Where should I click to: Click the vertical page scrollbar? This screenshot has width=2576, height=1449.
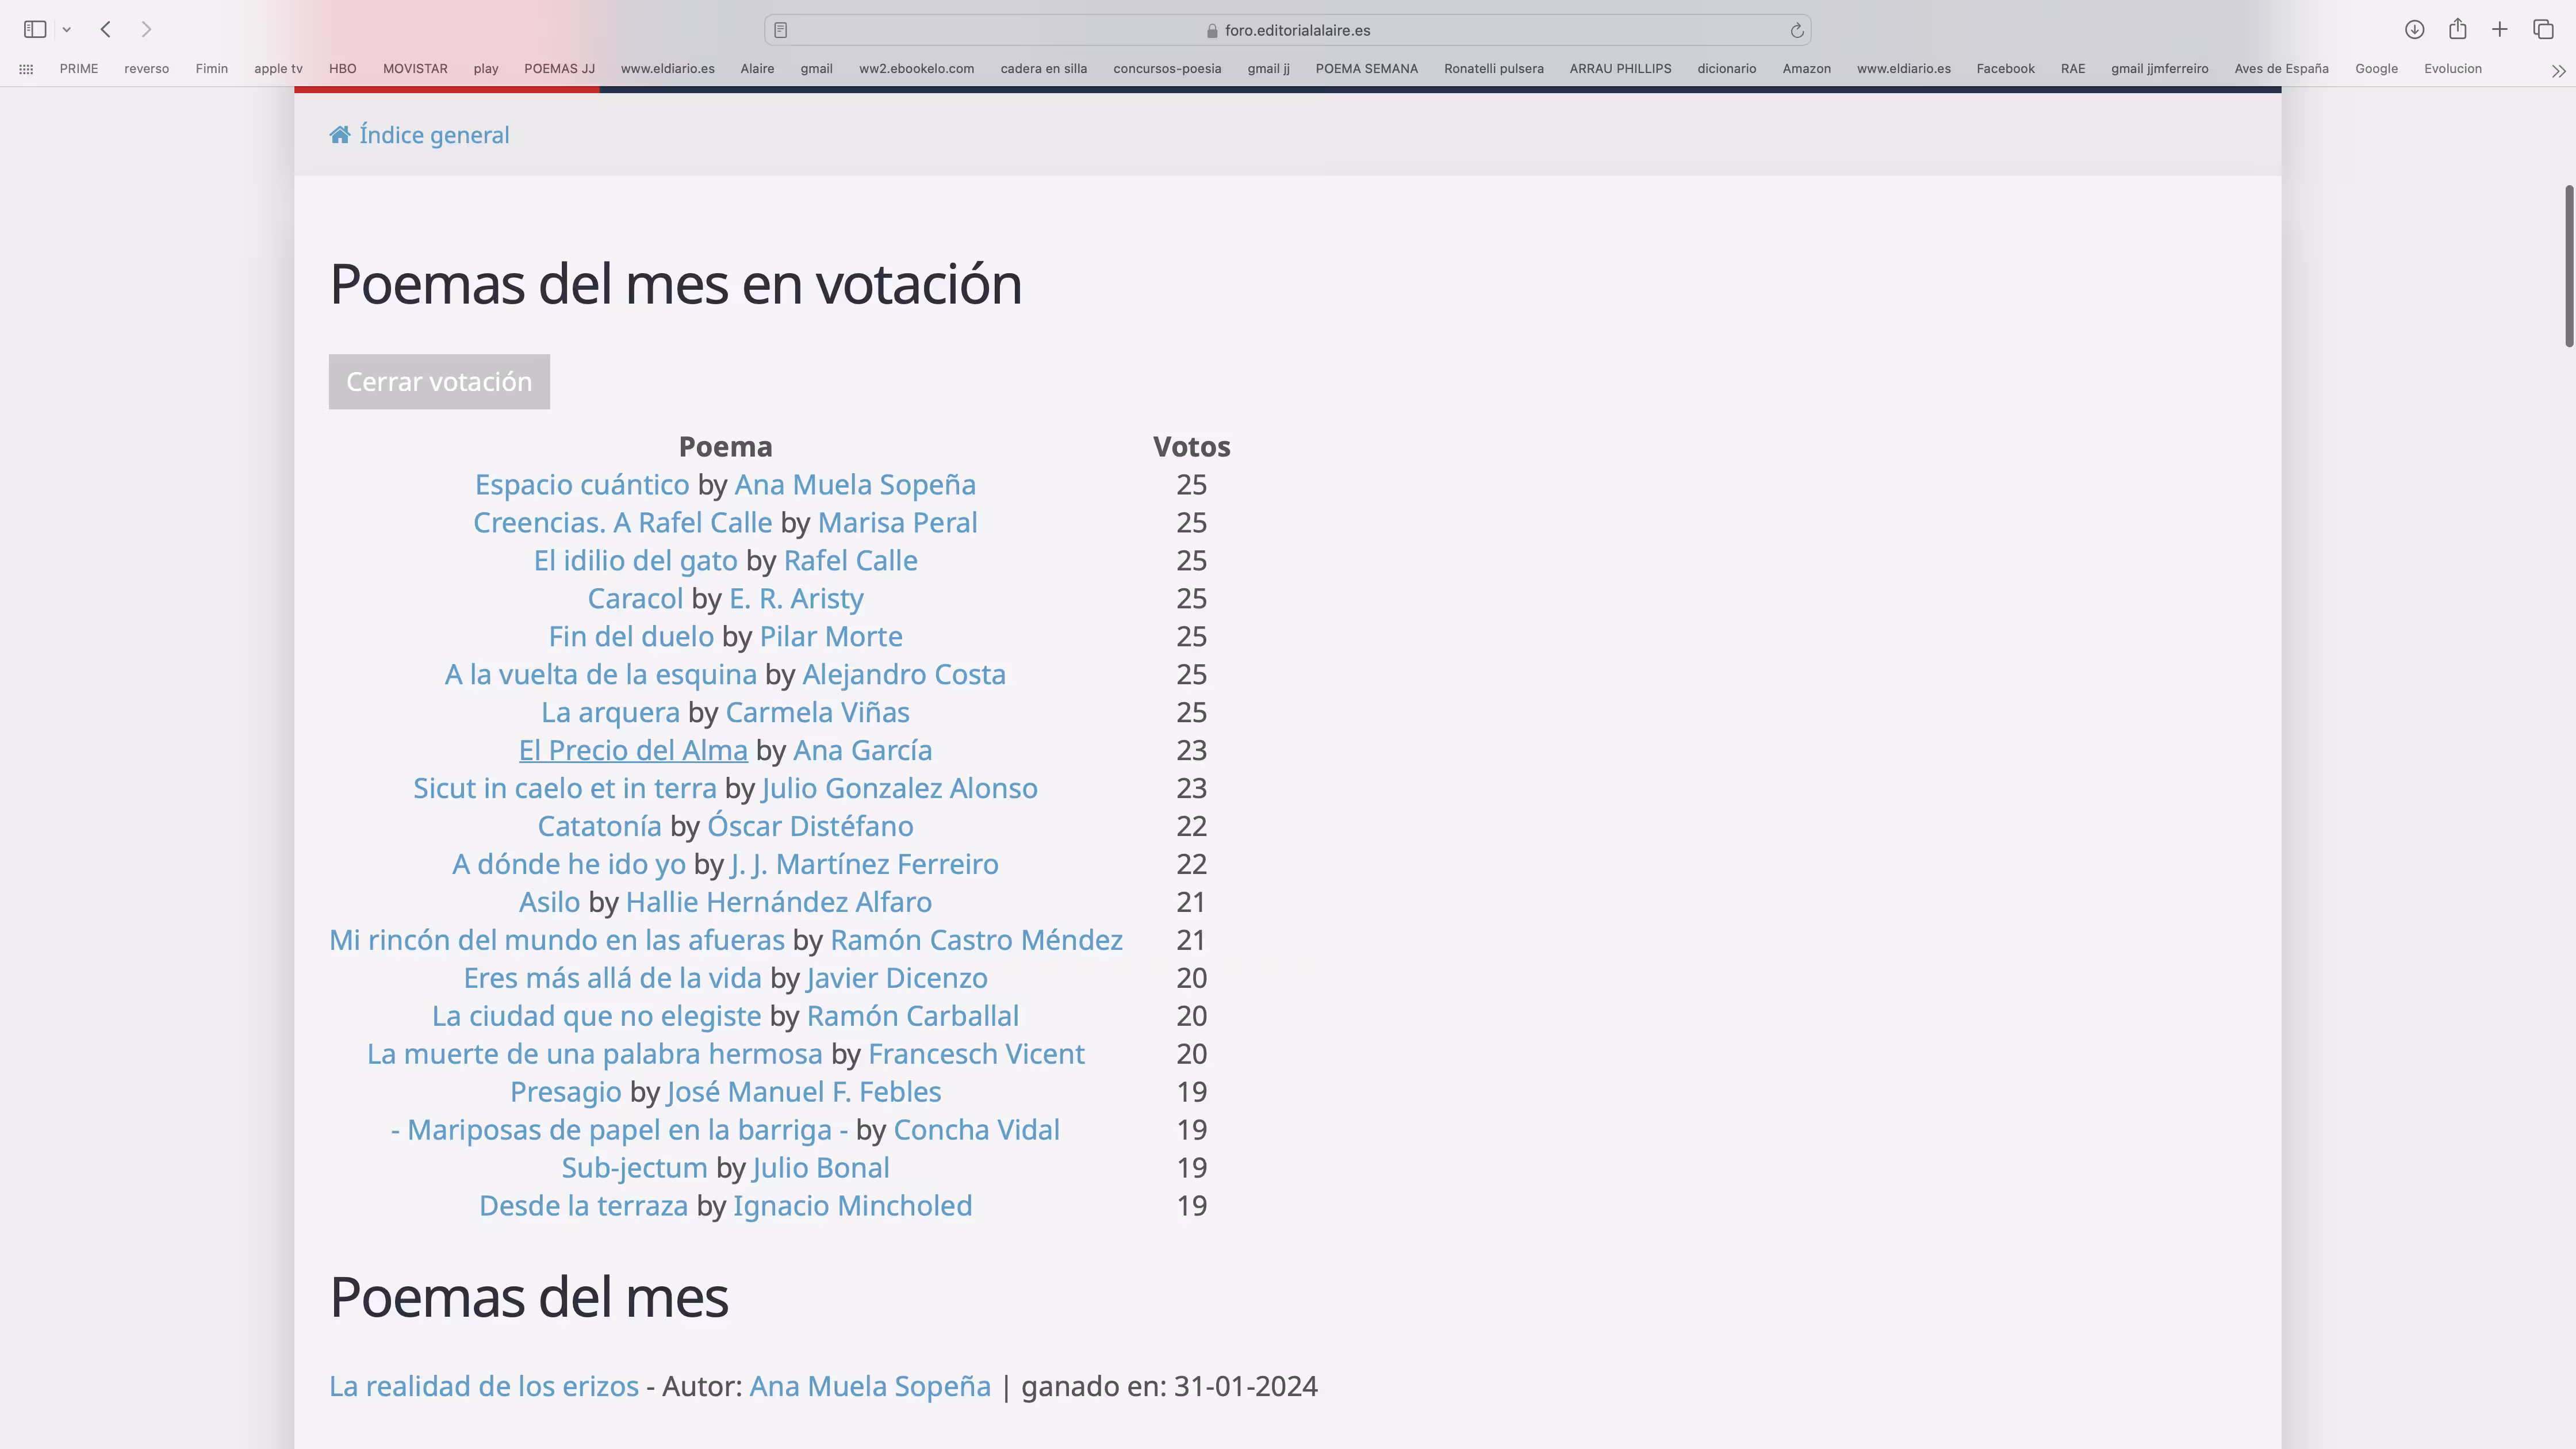2568,266
